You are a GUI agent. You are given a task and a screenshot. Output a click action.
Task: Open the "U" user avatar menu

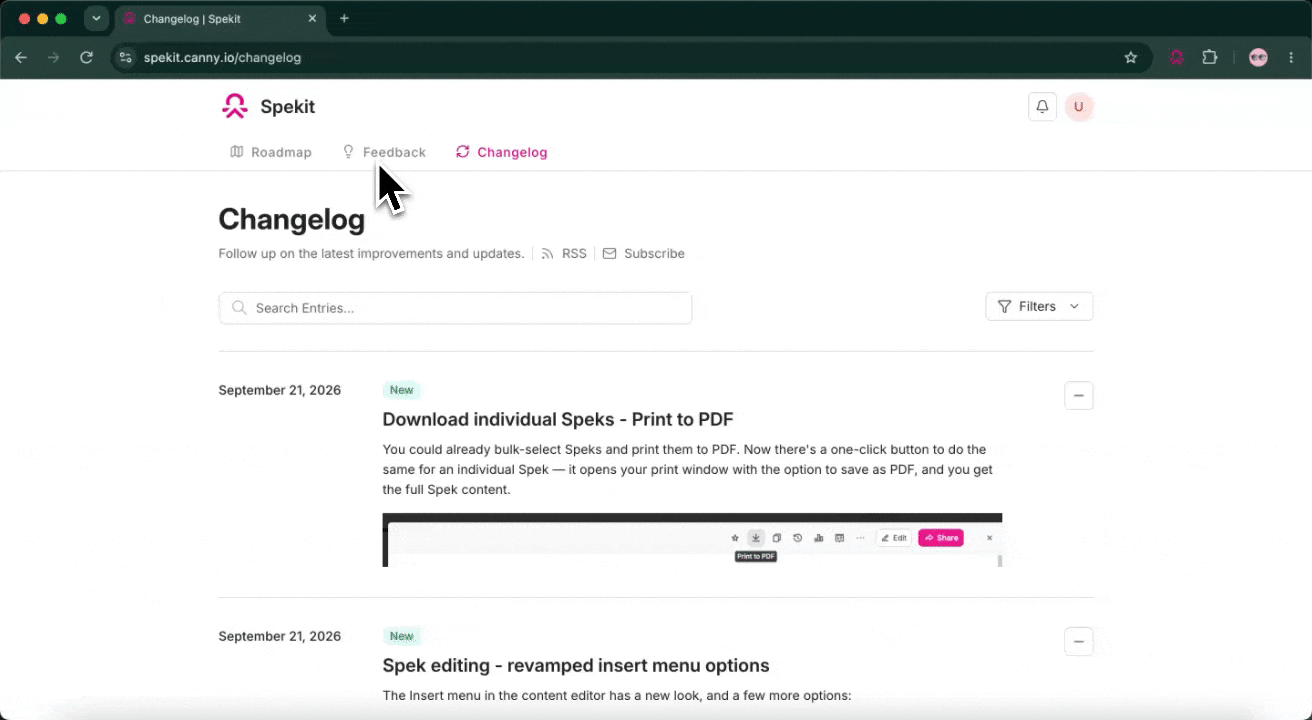pyautogui.click(x=1079, y=107)
